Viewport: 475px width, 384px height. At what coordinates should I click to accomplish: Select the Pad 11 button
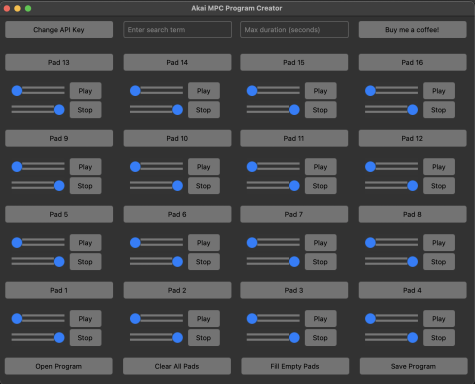point(294,138)
